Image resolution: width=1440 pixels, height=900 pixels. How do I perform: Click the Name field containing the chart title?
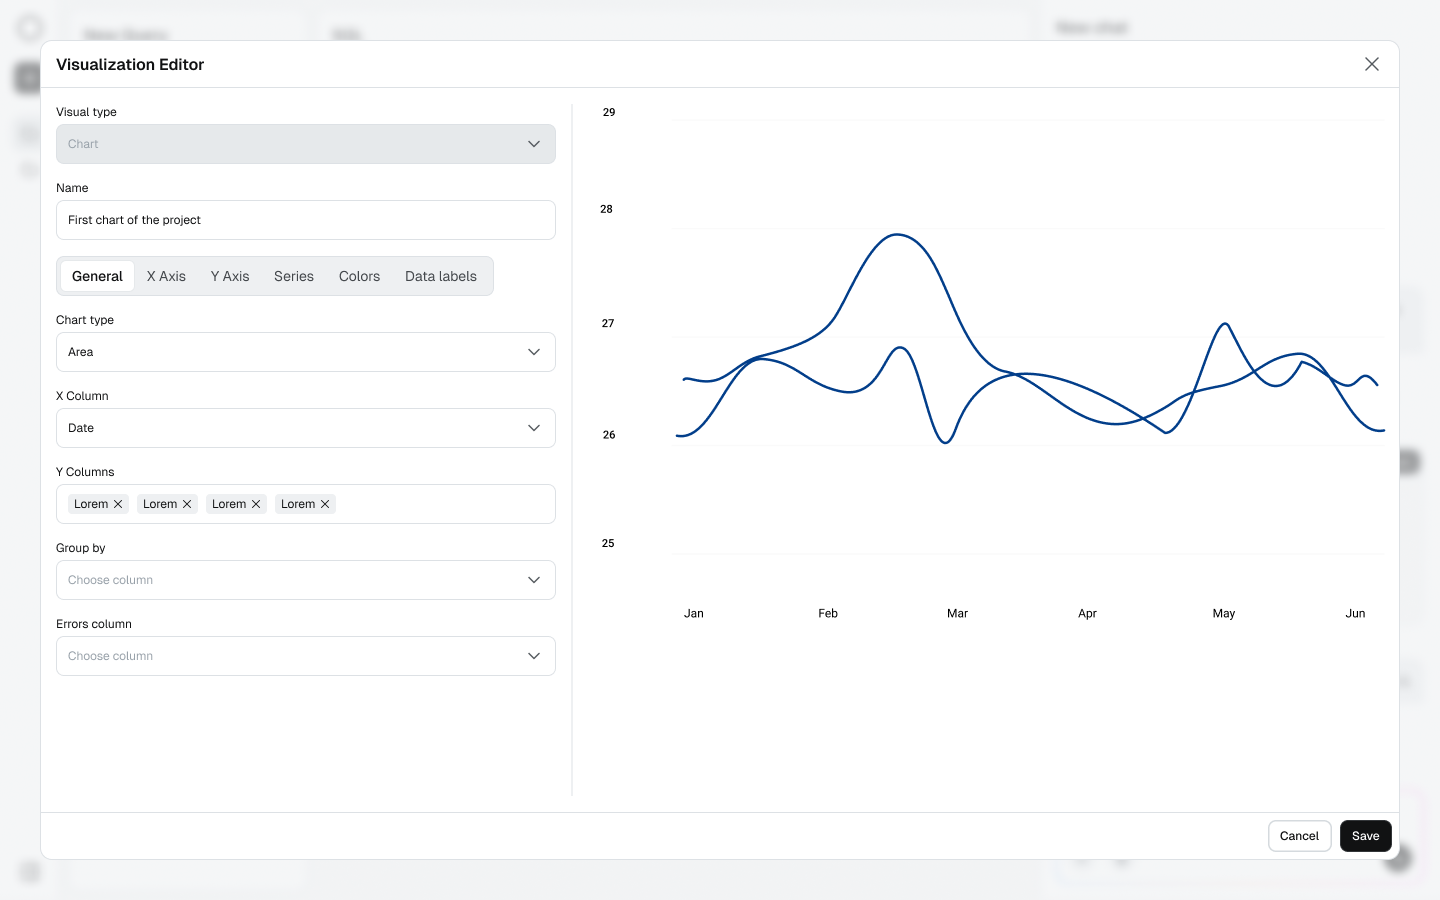tap(305, 220)
